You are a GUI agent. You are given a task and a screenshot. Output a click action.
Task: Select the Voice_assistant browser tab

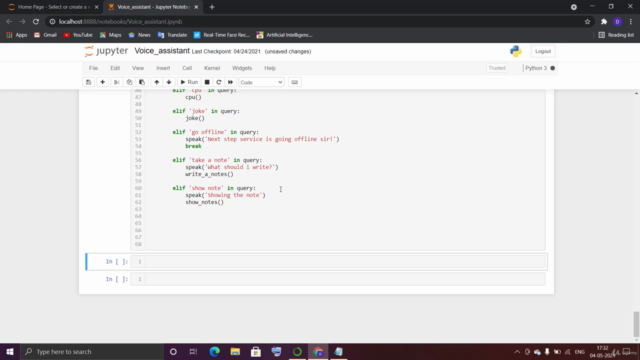coord(153,7)
